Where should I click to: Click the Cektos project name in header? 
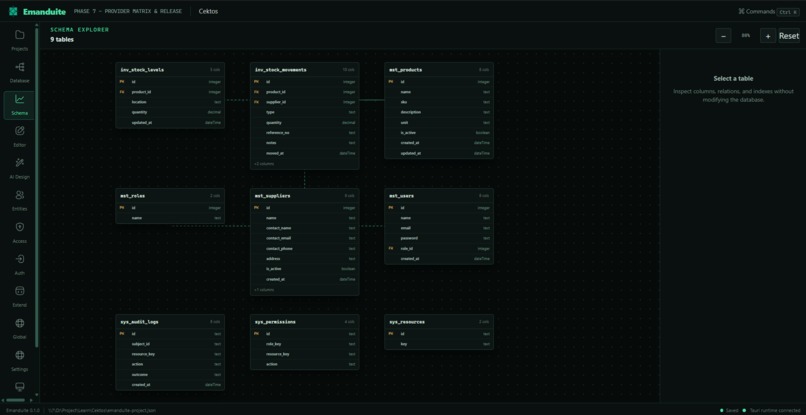208,11
